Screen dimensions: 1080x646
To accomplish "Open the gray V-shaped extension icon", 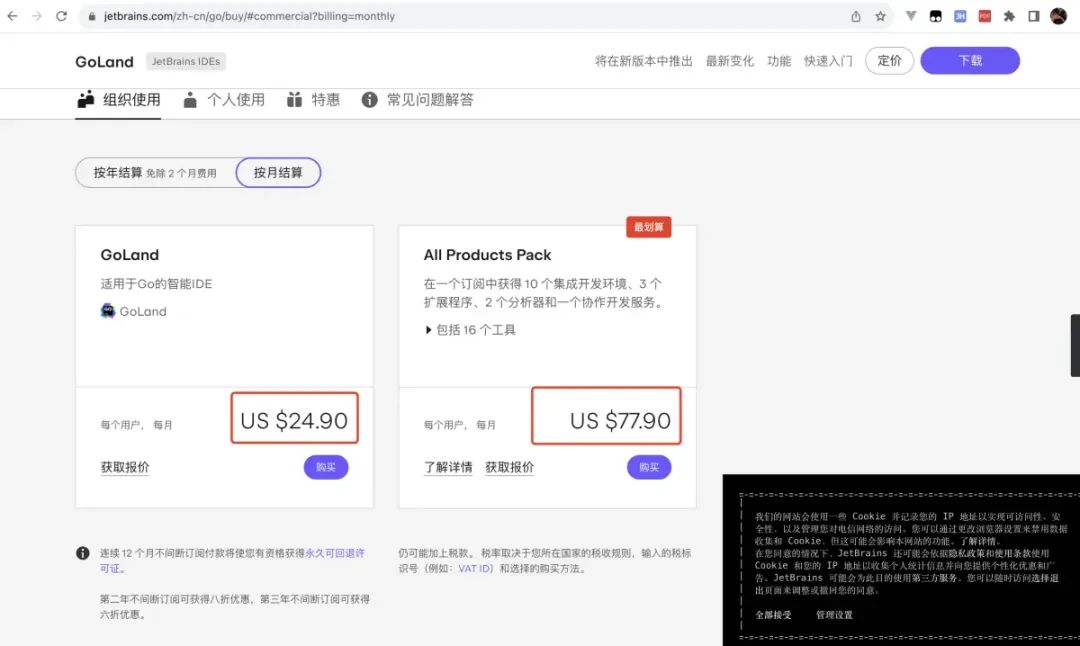I will (911, 16).
